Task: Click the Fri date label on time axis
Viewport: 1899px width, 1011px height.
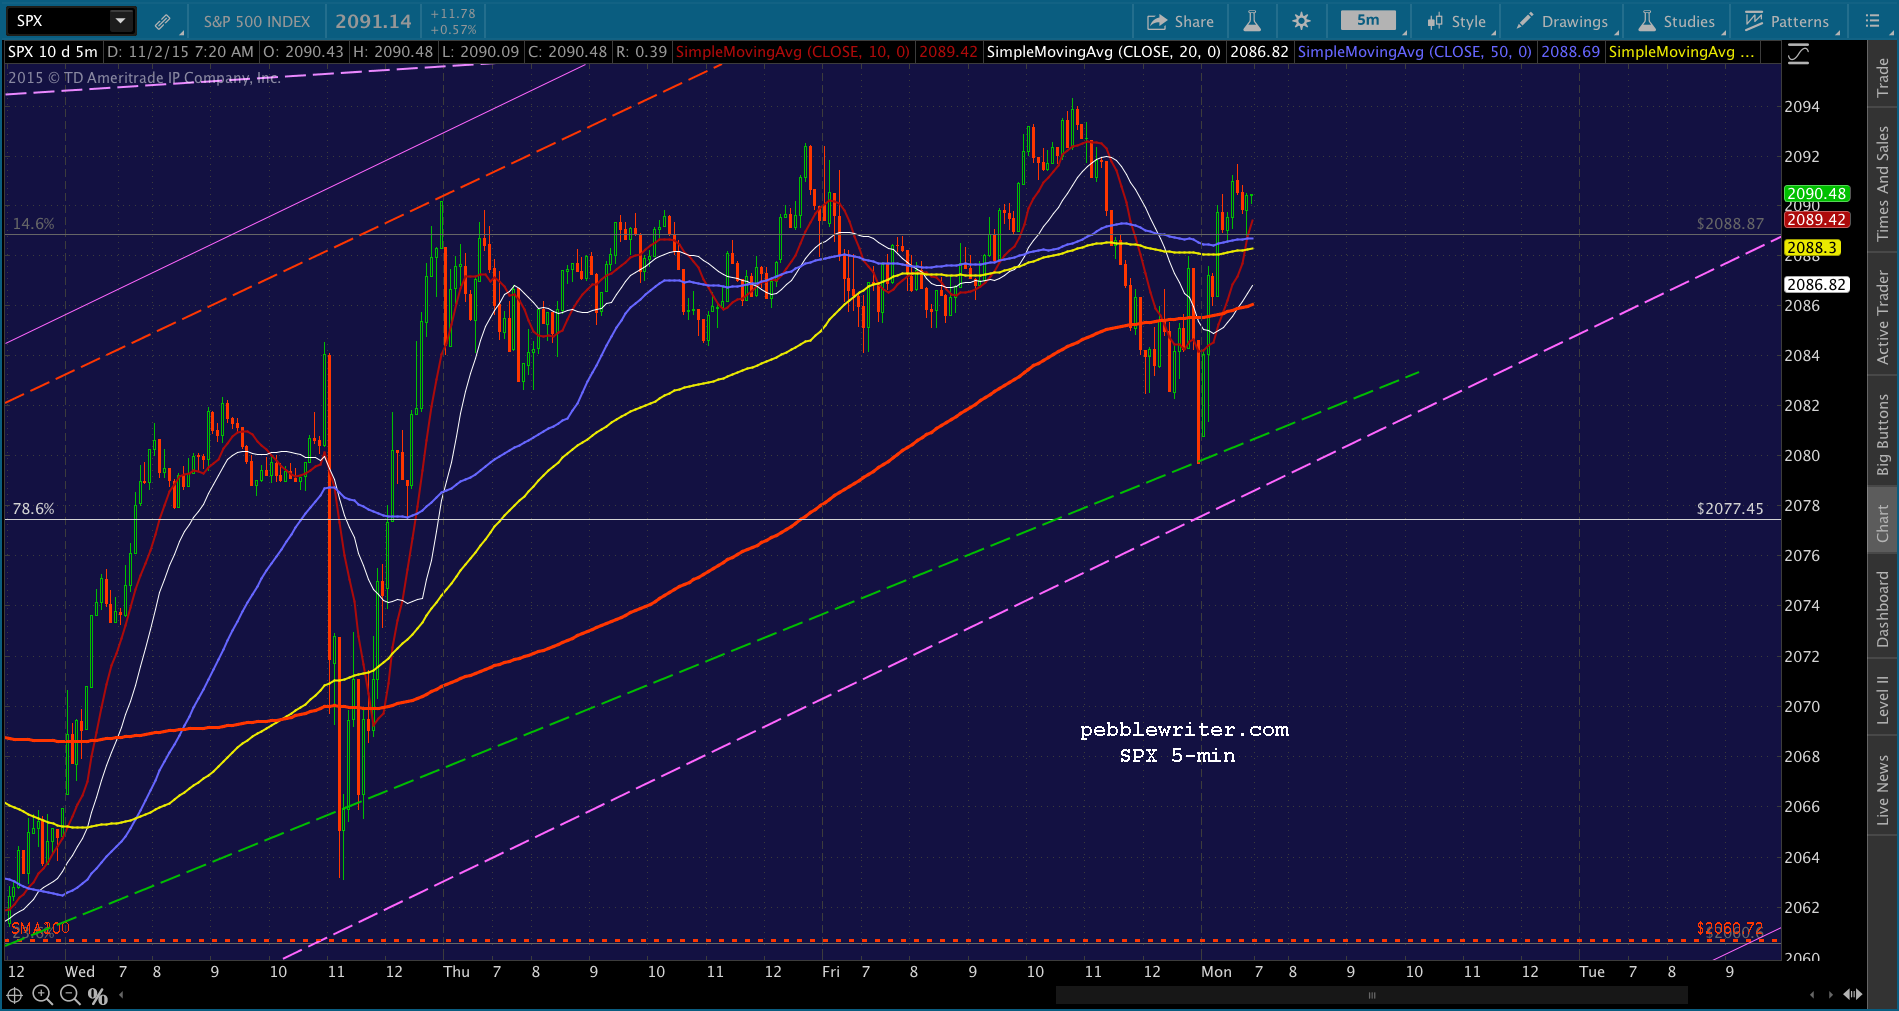Action: coord(831,972)
